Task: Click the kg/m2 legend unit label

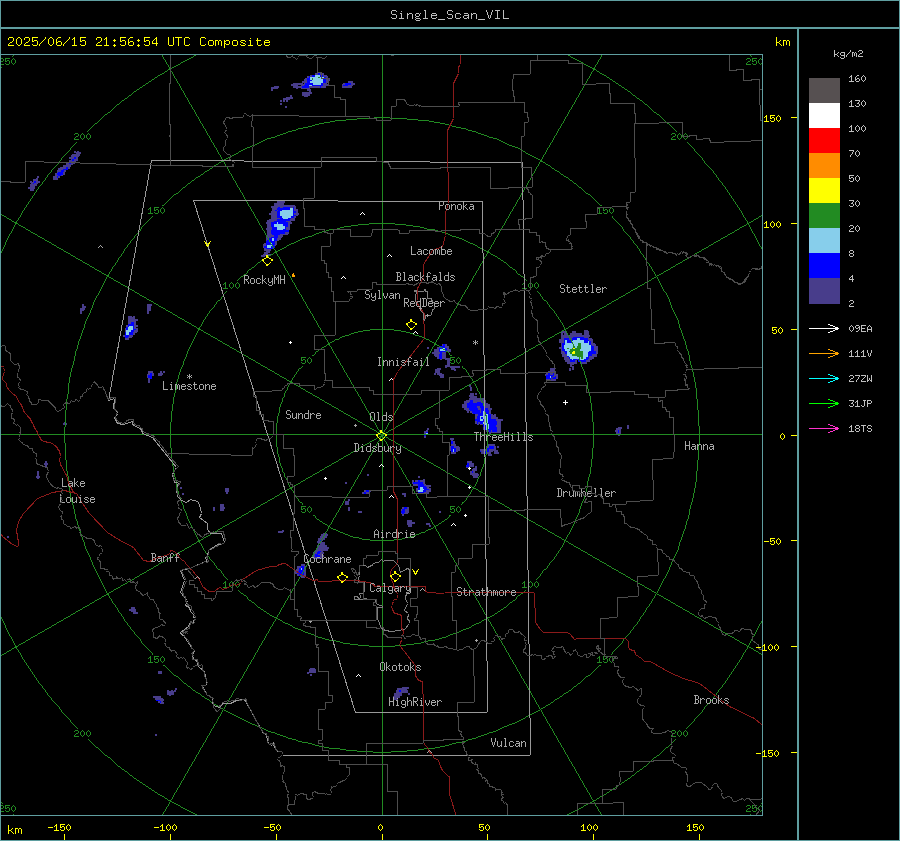Action: tap(848, 54)
